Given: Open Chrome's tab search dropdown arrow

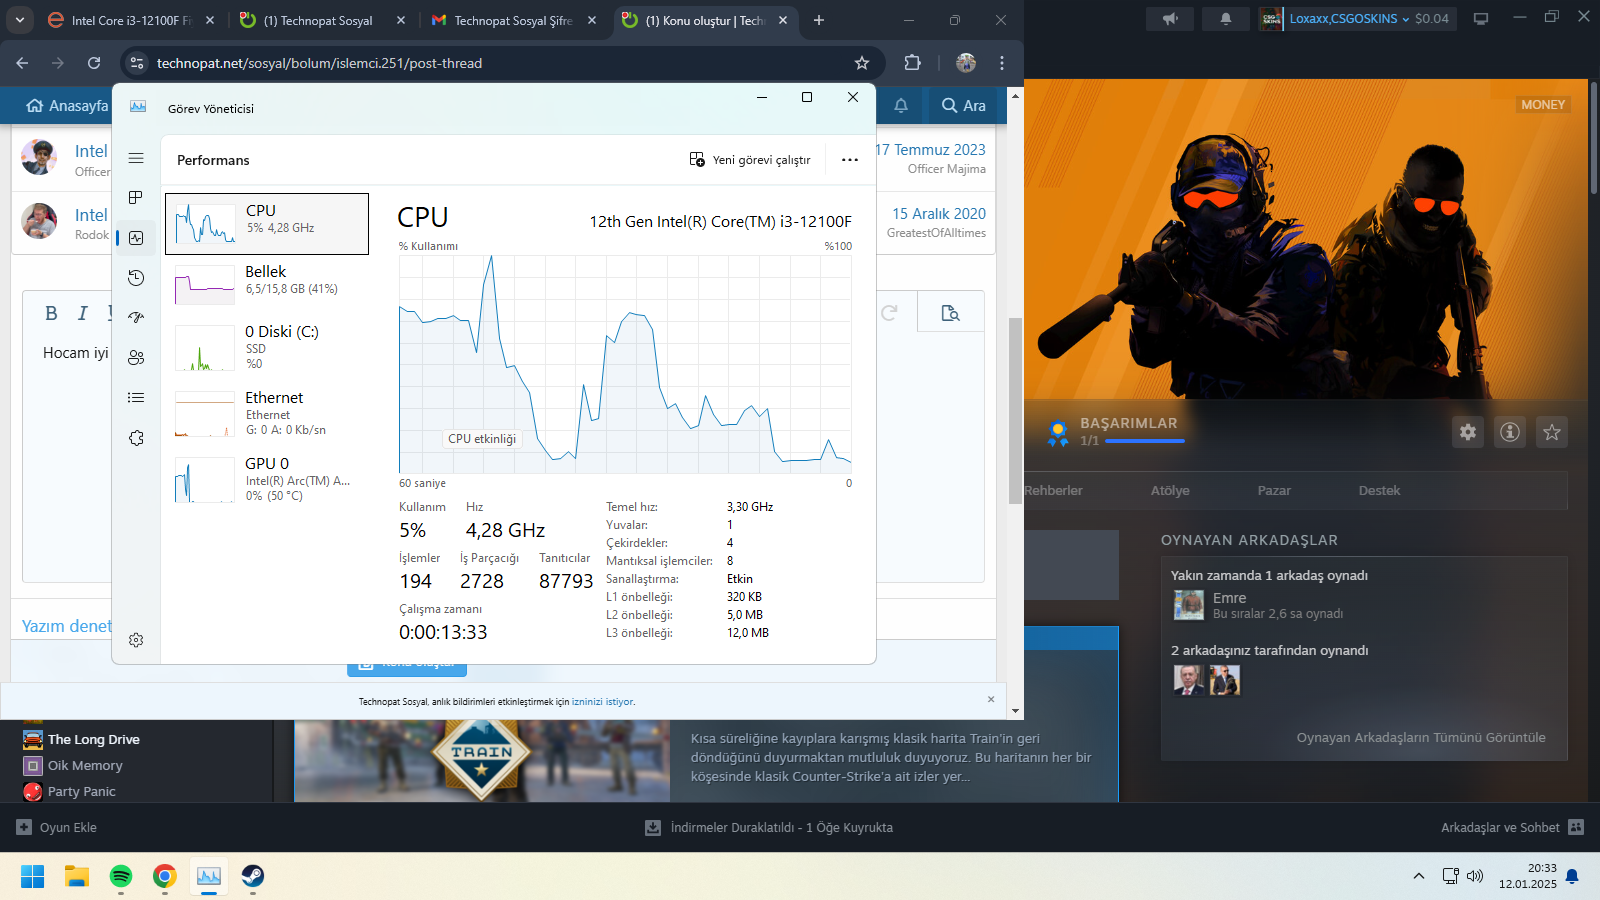Looking at the screenshot, I should [20, 20].
